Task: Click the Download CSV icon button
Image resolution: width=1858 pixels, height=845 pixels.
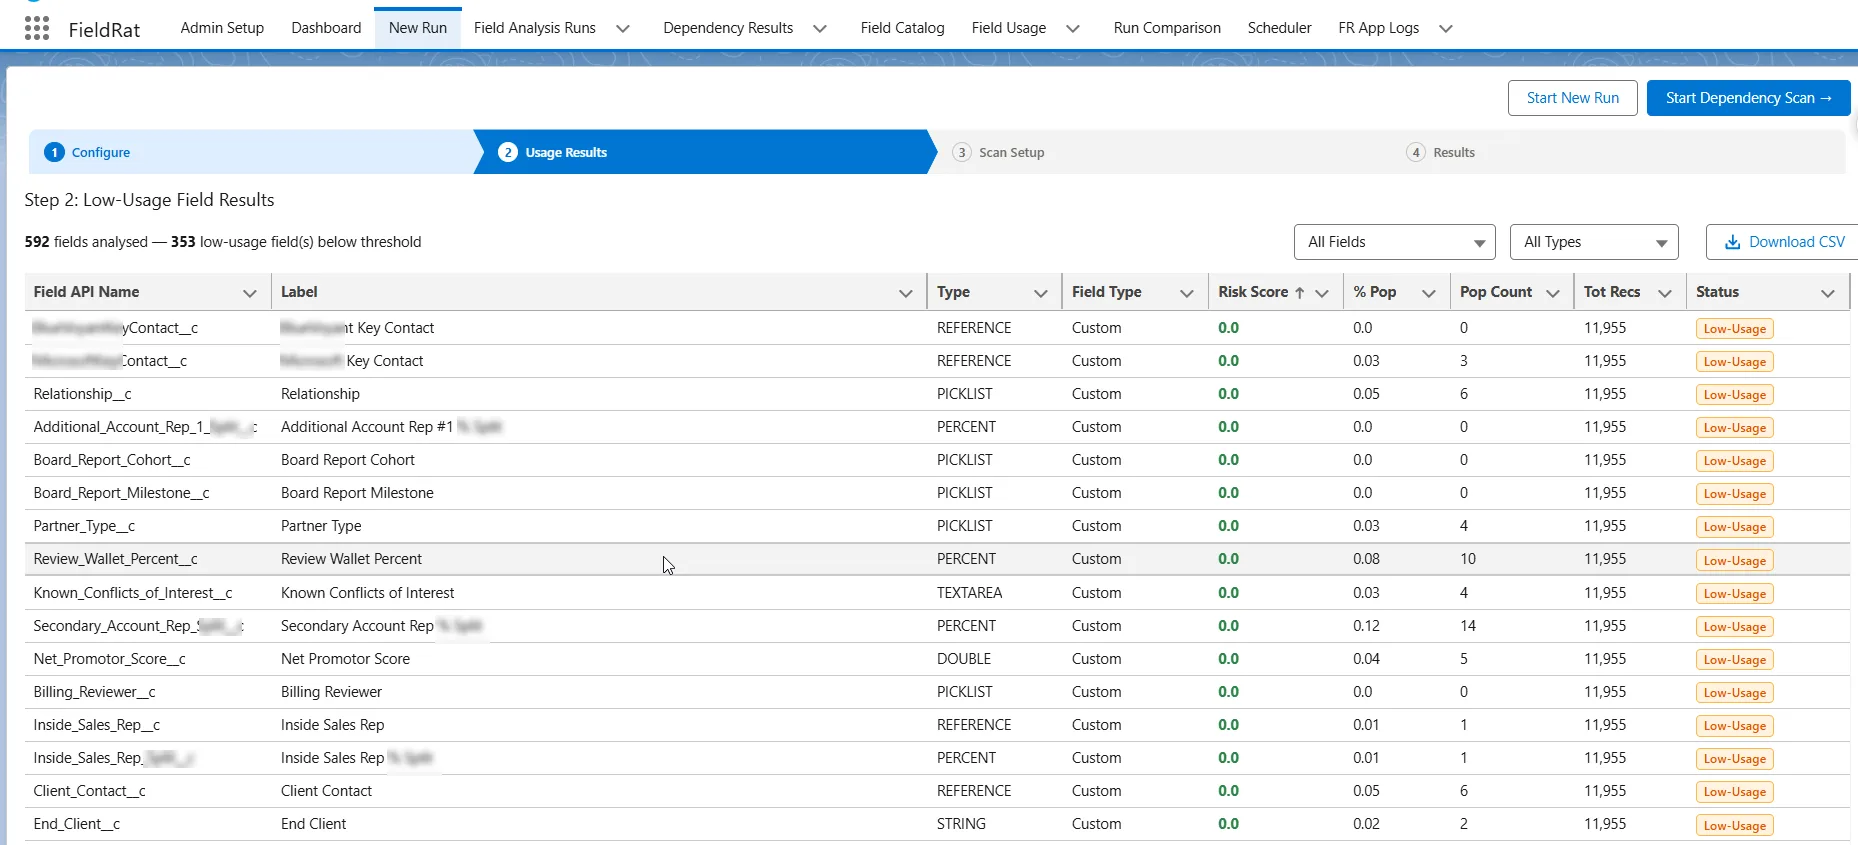Action: (1783, 242)
